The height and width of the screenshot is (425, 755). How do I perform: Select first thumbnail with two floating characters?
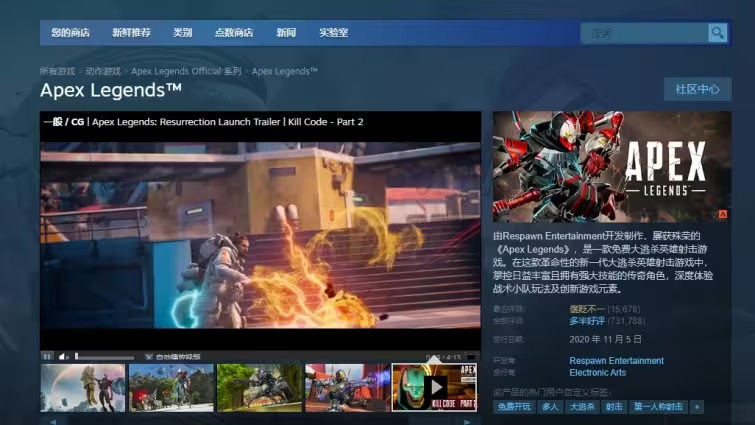[83, 387]
